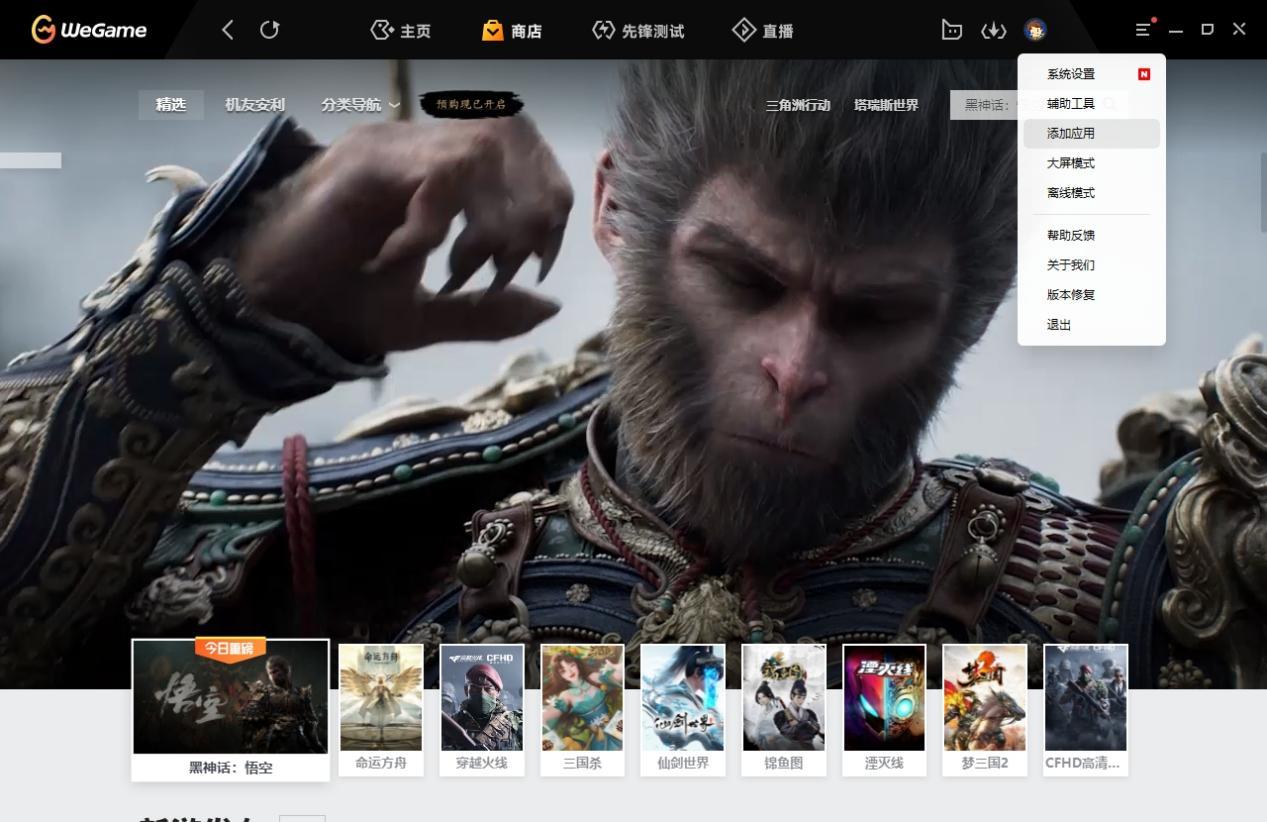Select the 精选 featured tab
Screen dimensions: 1267x822
click(x=171, y=105)
